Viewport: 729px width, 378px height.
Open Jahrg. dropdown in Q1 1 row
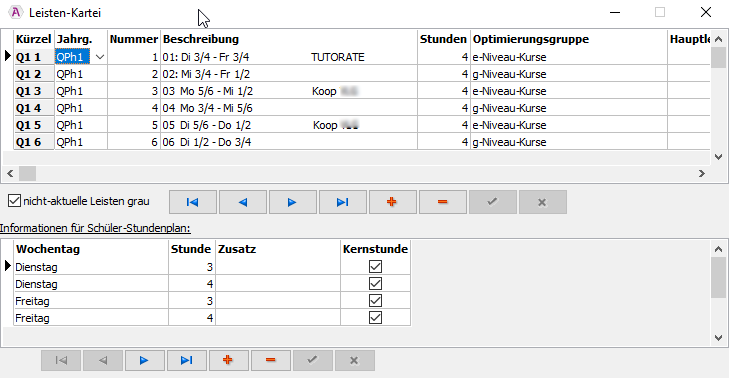pyautogui.click(x=99, y=57)
